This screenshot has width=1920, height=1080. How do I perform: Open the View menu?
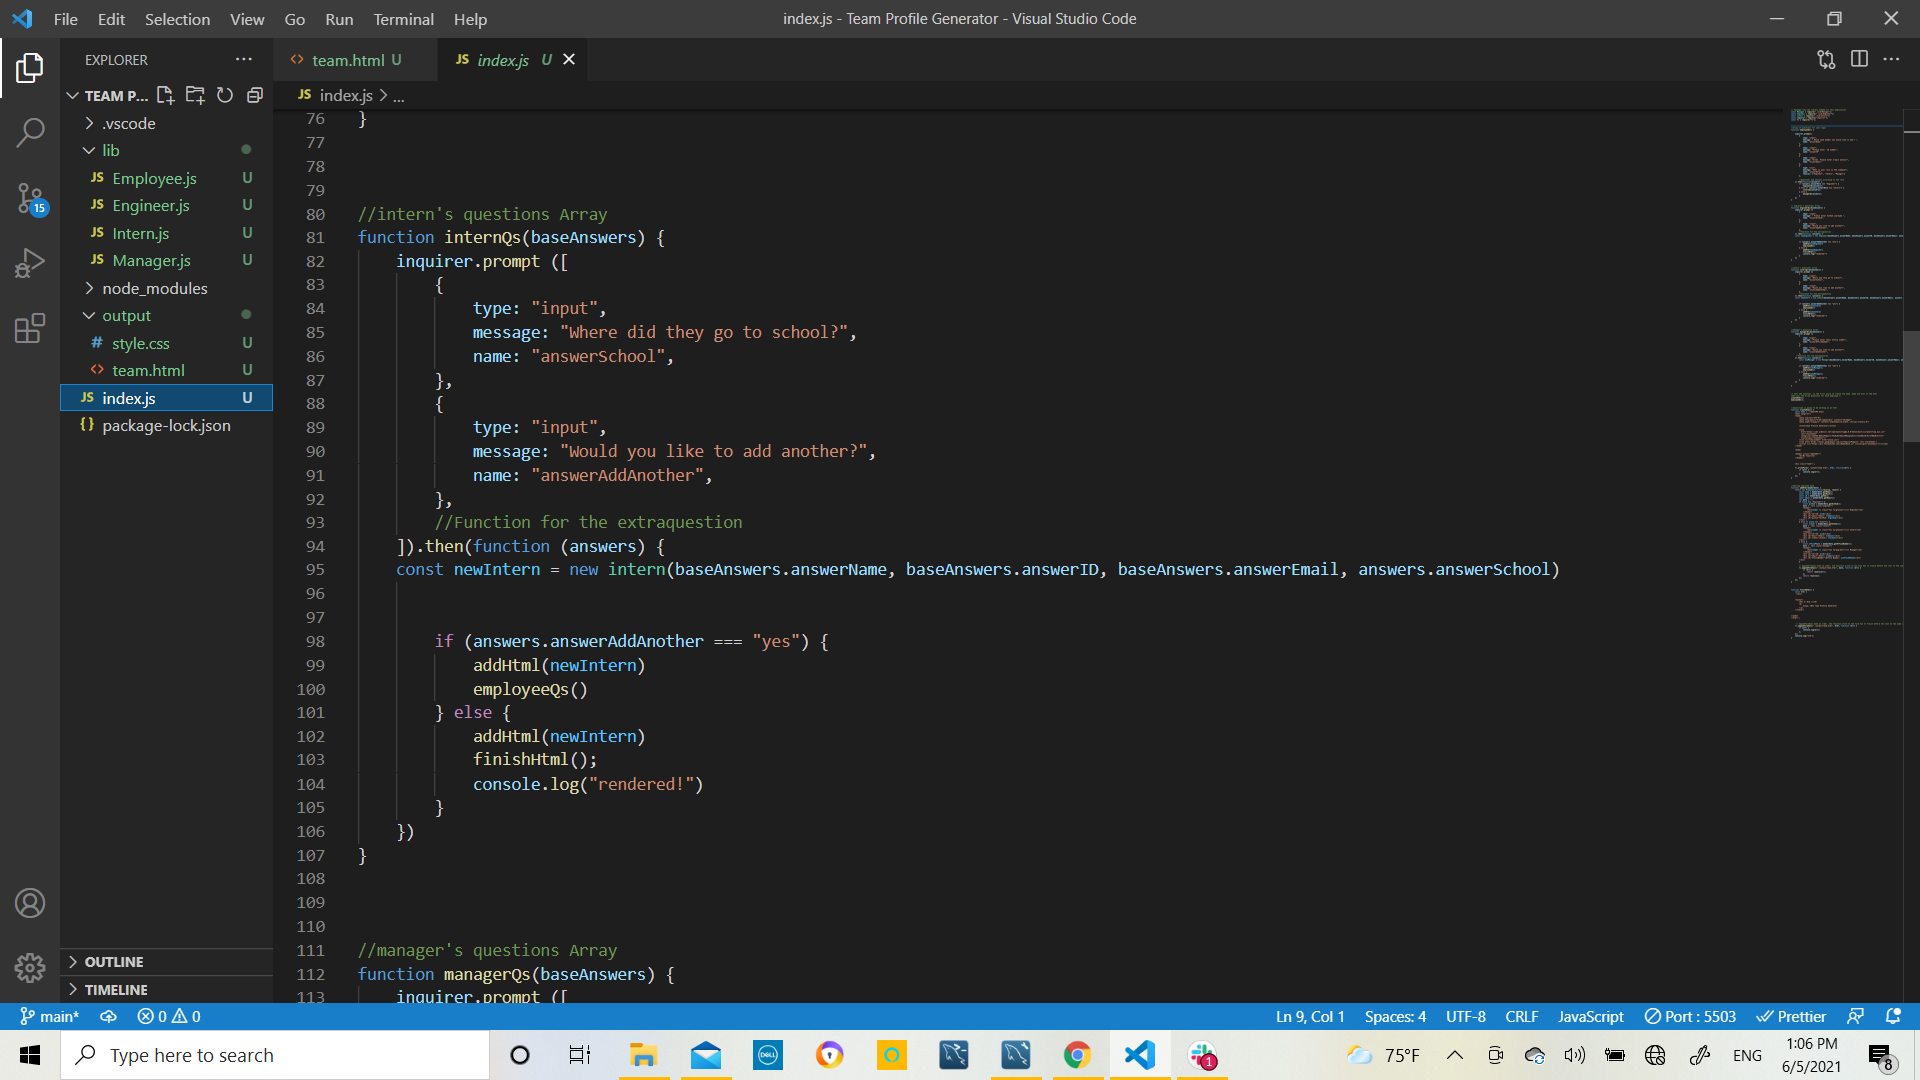(x=247, y=19)
